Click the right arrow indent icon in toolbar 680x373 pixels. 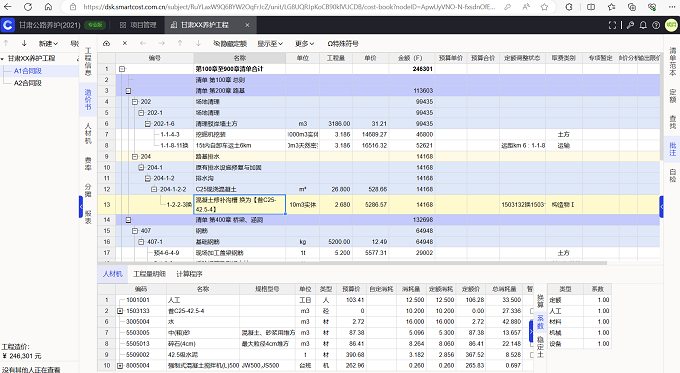coord(162,43)
